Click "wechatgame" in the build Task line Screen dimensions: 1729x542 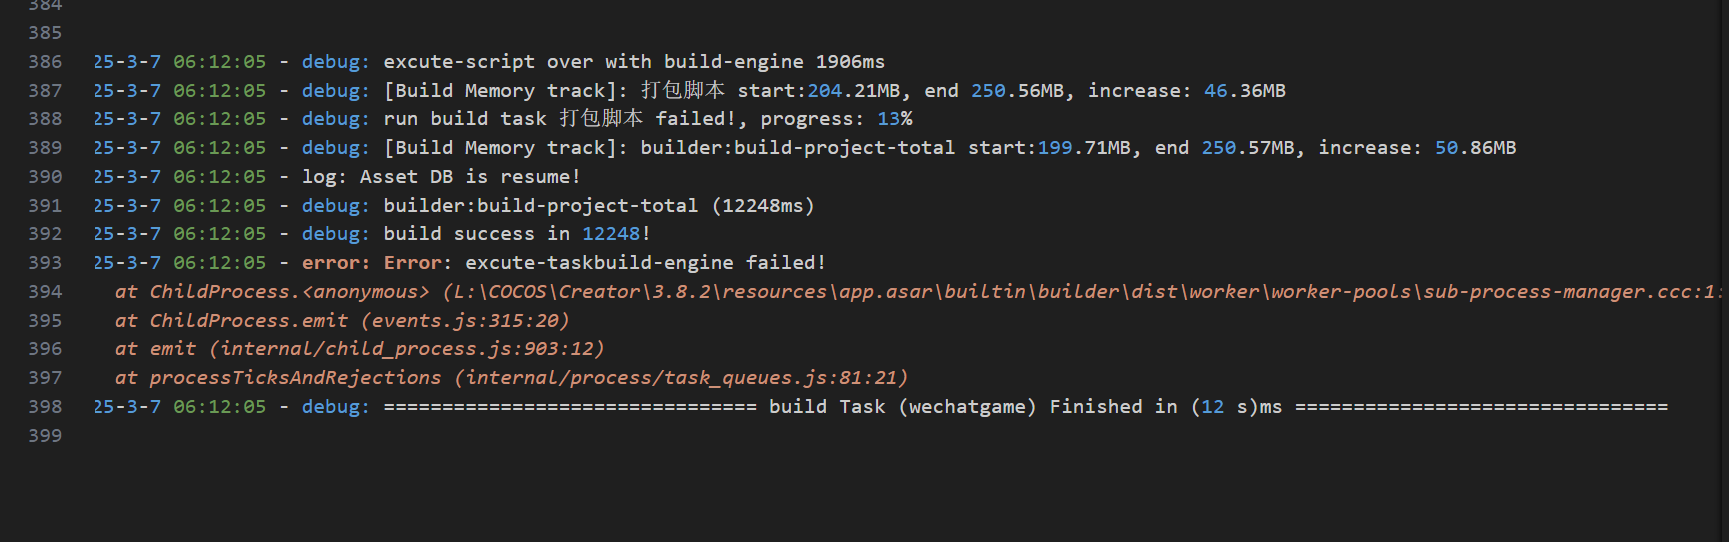pyautogui.click(x=967, y=407)
